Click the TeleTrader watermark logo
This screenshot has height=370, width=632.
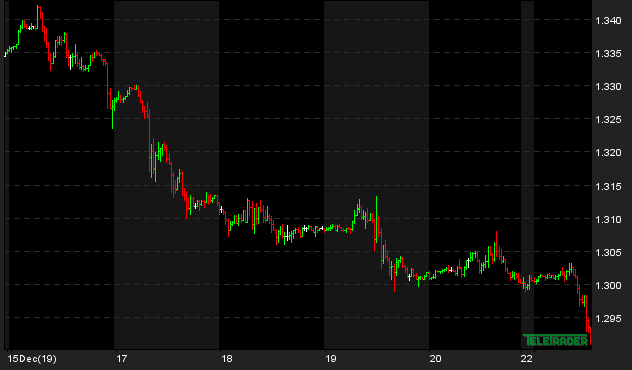click(x=556, y=340)
